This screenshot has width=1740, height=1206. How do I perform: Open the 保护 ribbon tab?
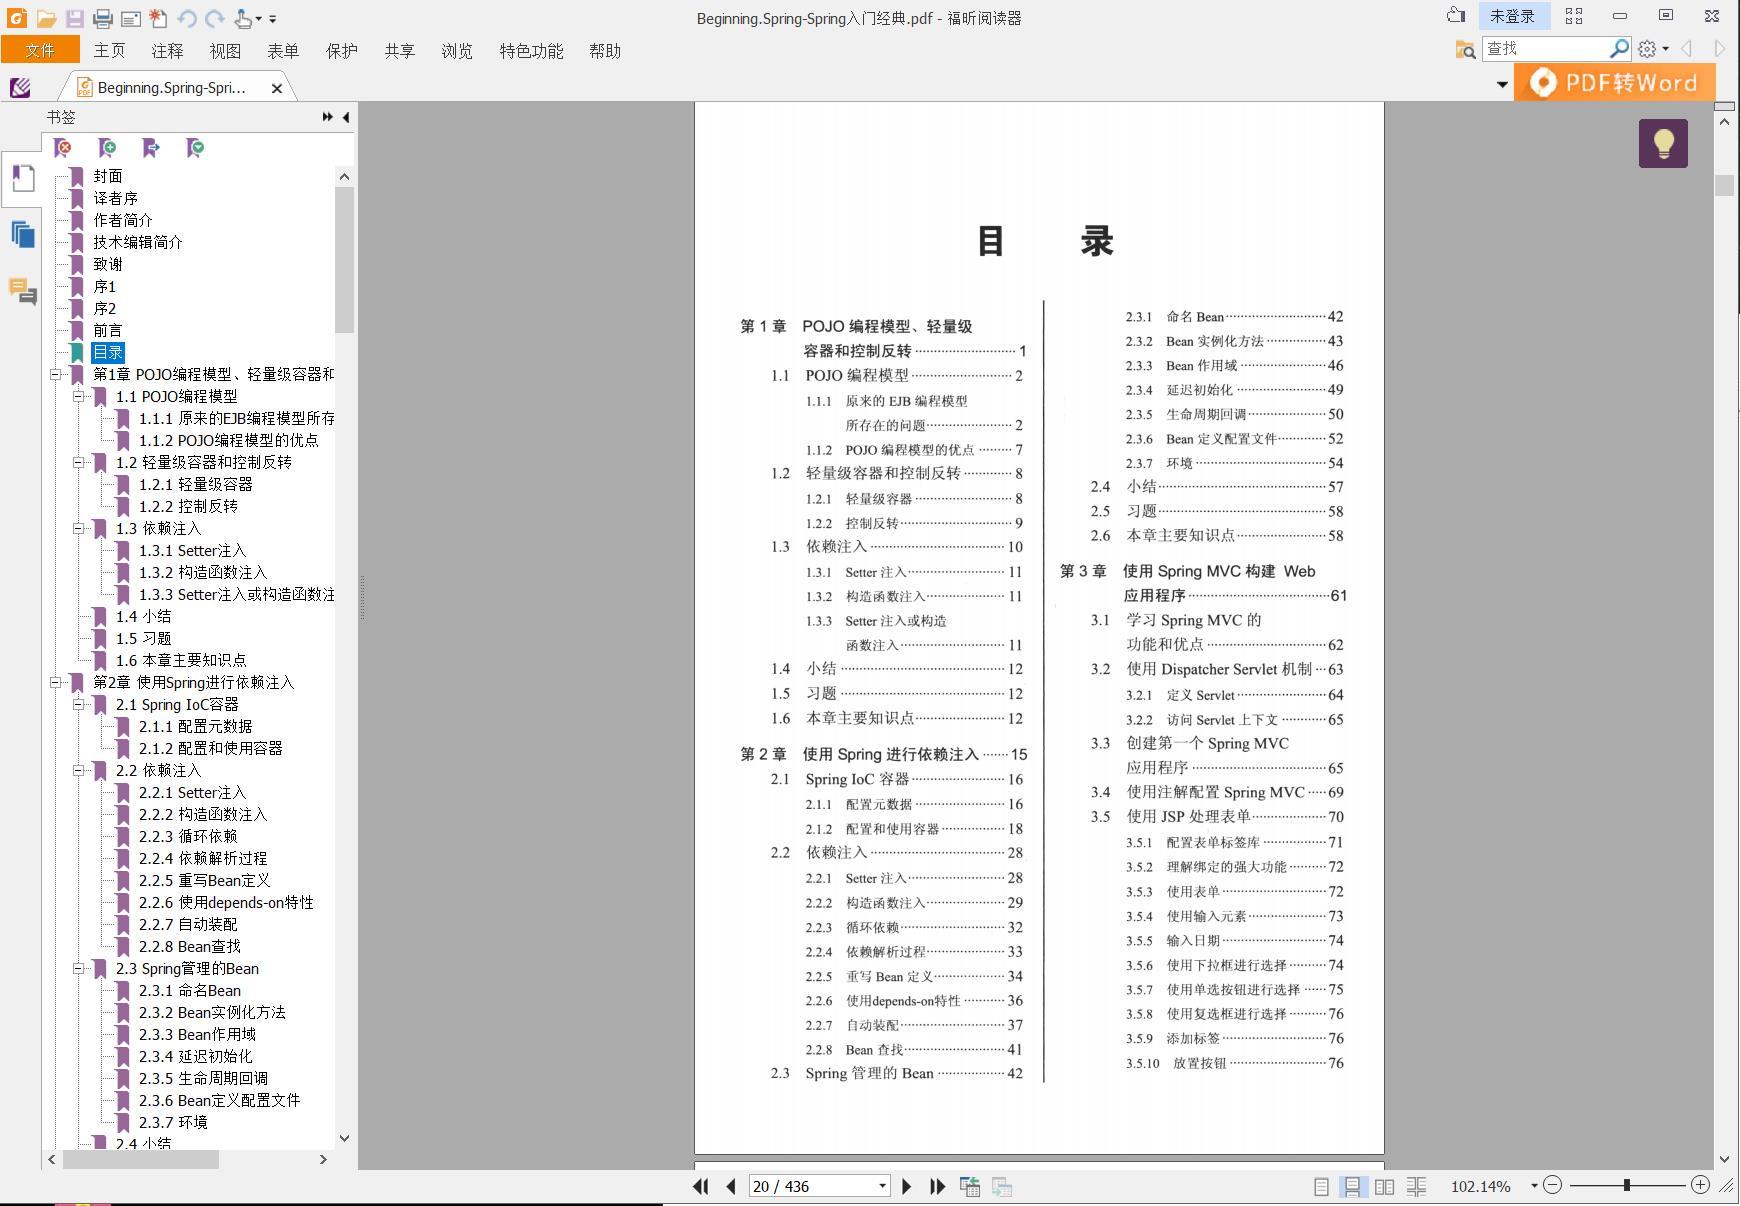coord(342,51)
